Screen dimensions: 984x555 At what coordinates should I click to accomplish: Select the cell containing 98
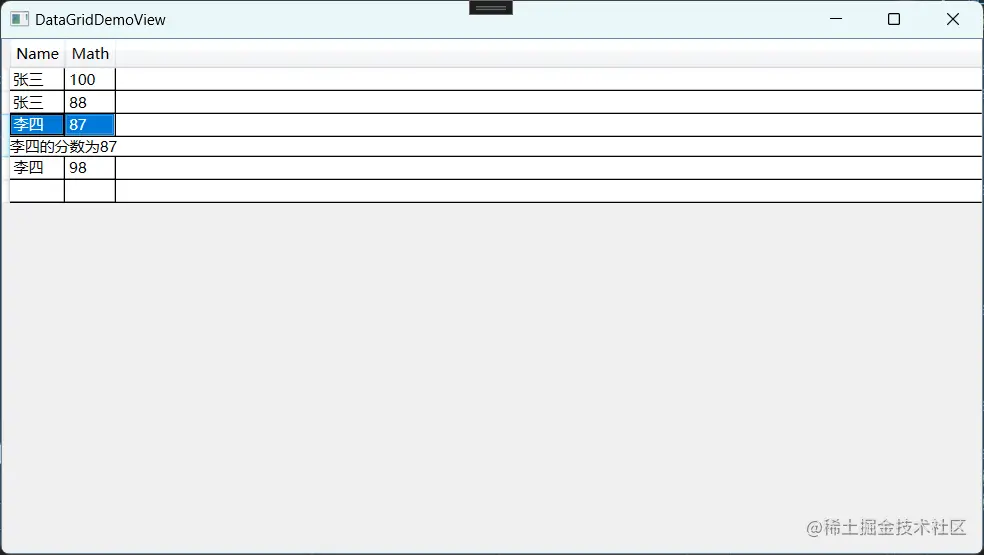tap(90, 168)
